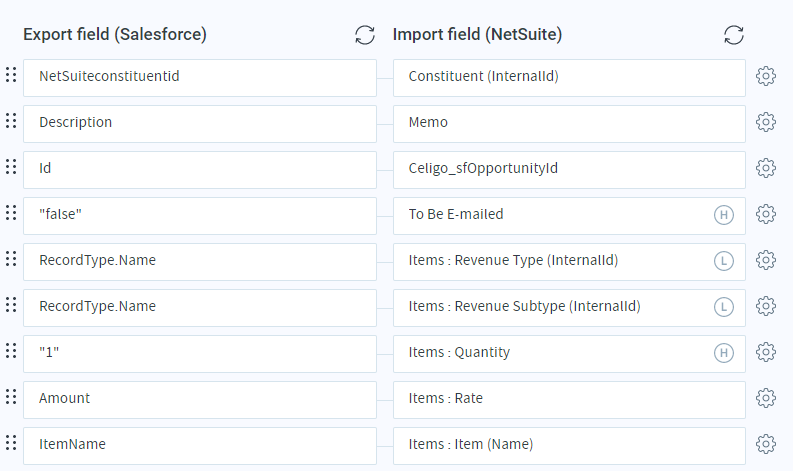Open settings gear for Memo mapping
Screen dimensions: 793x471
click(766, 122)
